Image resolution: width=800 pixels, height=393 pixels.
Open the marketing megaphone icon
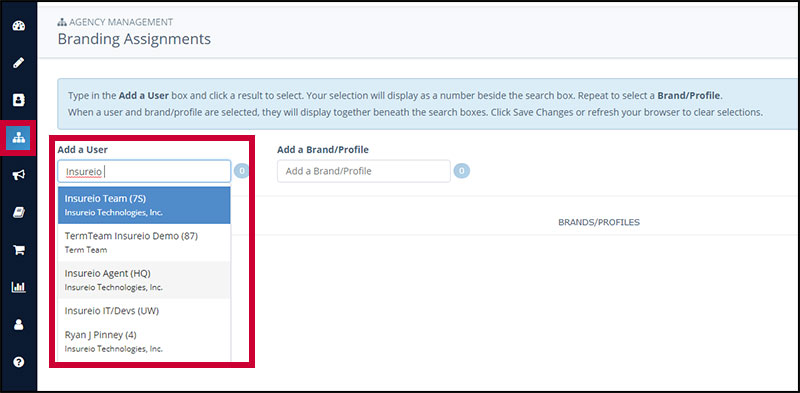tap(18, 175)
